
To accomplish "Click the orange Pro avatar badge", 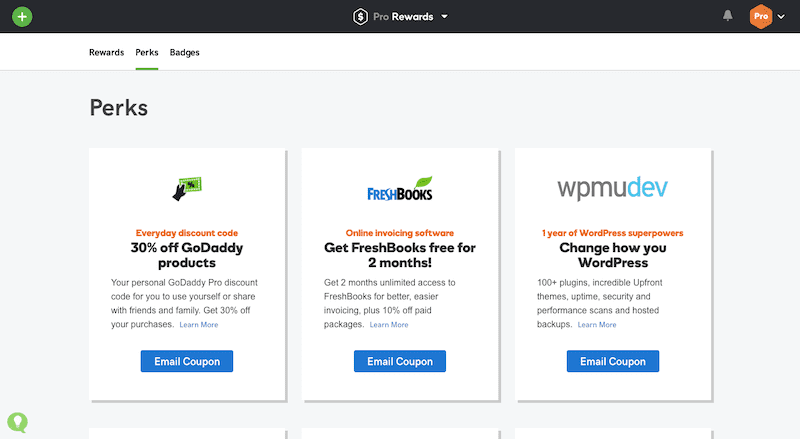I will coord(761,16).
